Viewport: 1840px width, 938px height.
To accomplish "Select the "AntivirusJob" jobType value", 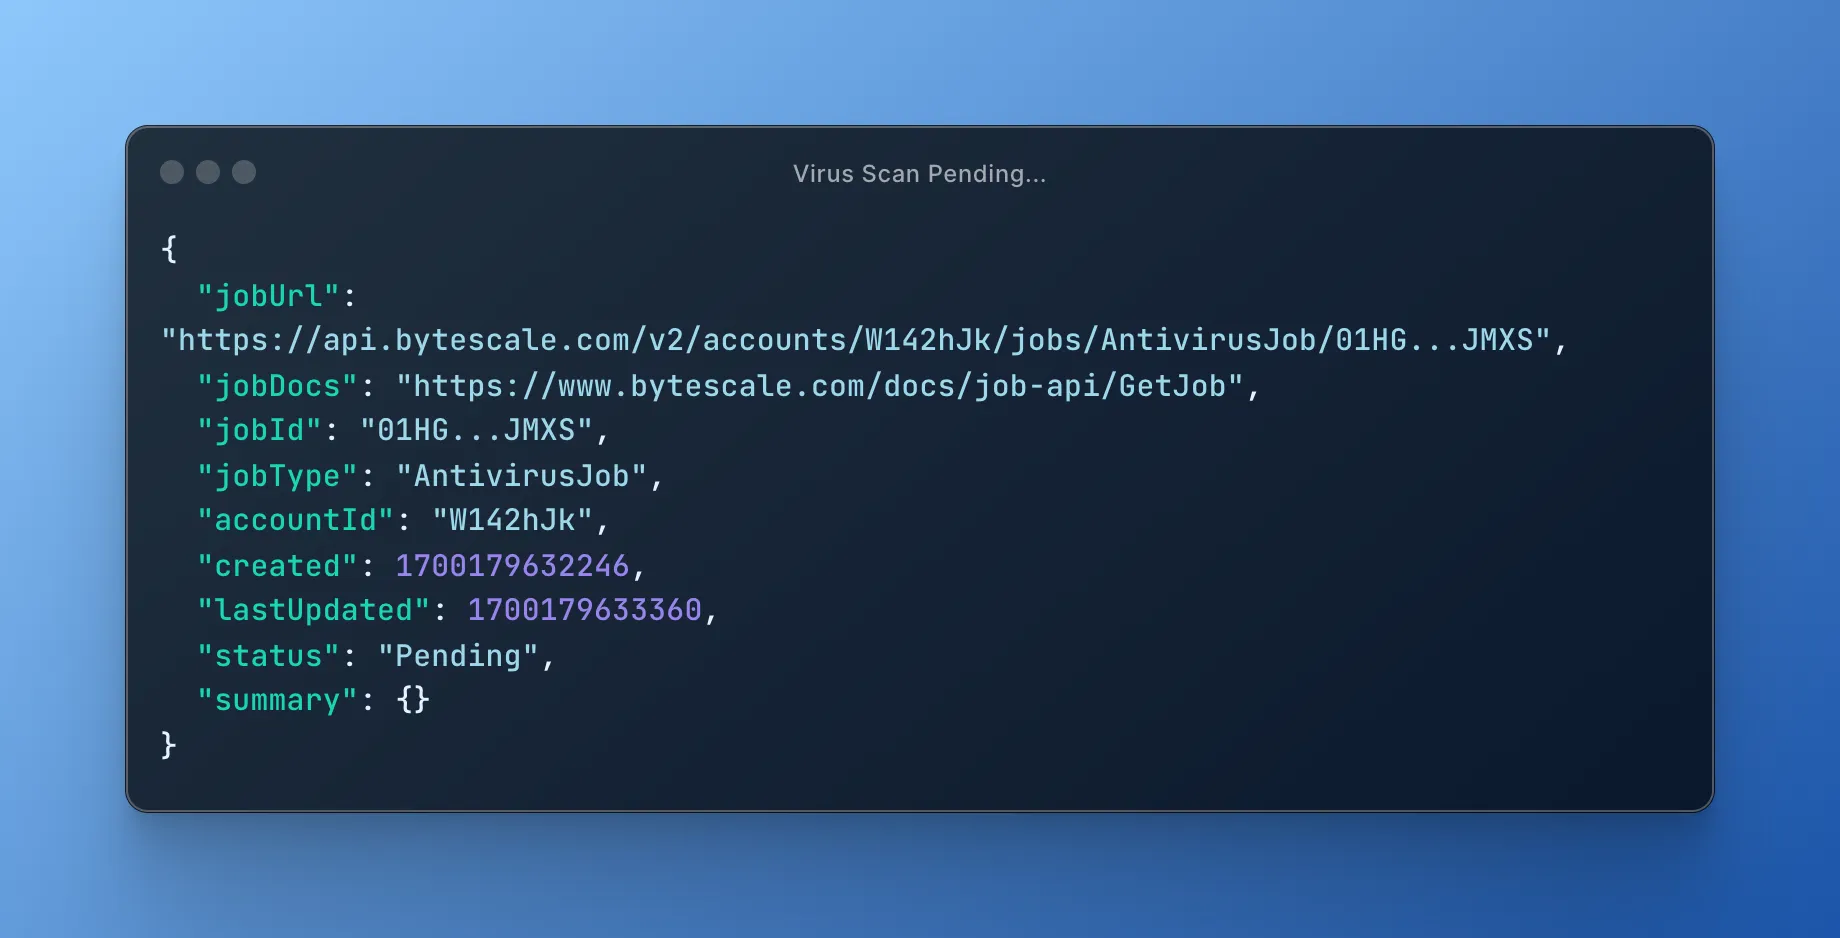I will point(521,476).
